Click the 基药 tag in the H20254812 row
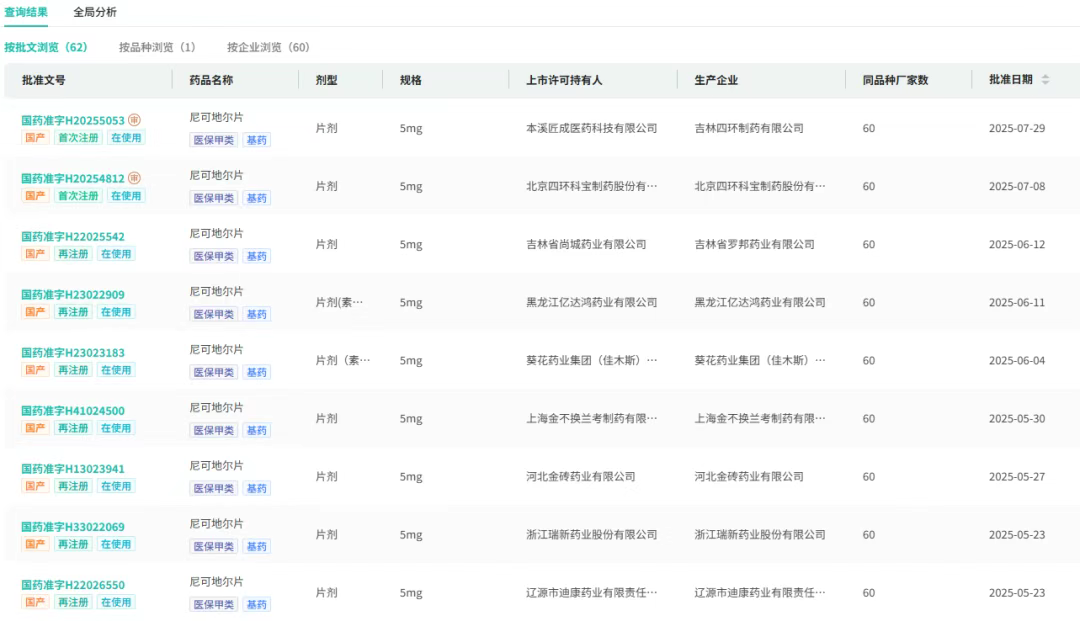Image resolution: width=1080 pixels, height=621 pixels. point(257,198)
